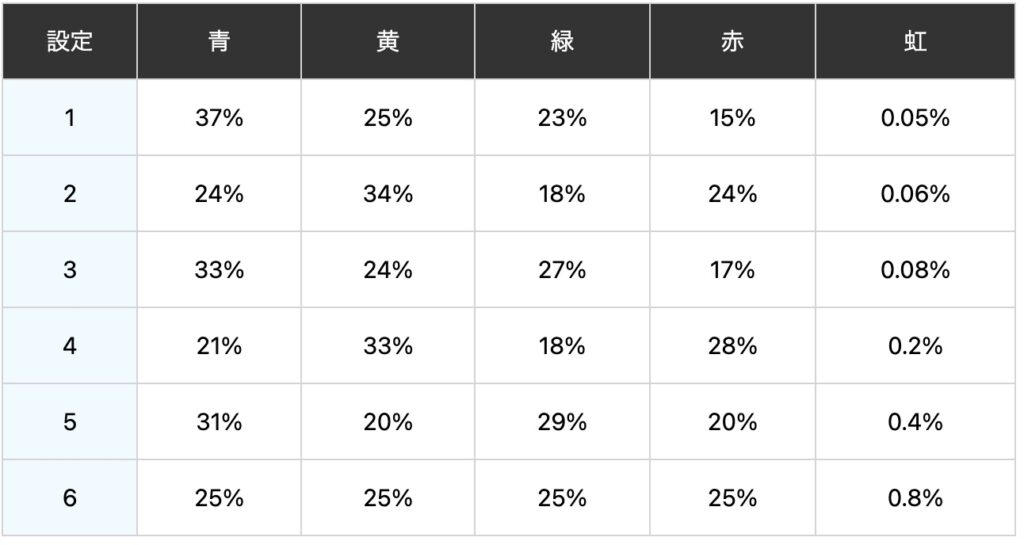This screenshot has width=1024, height=545.
Task: Click the 37% cell in 青 column
Action: click(219, 118)
